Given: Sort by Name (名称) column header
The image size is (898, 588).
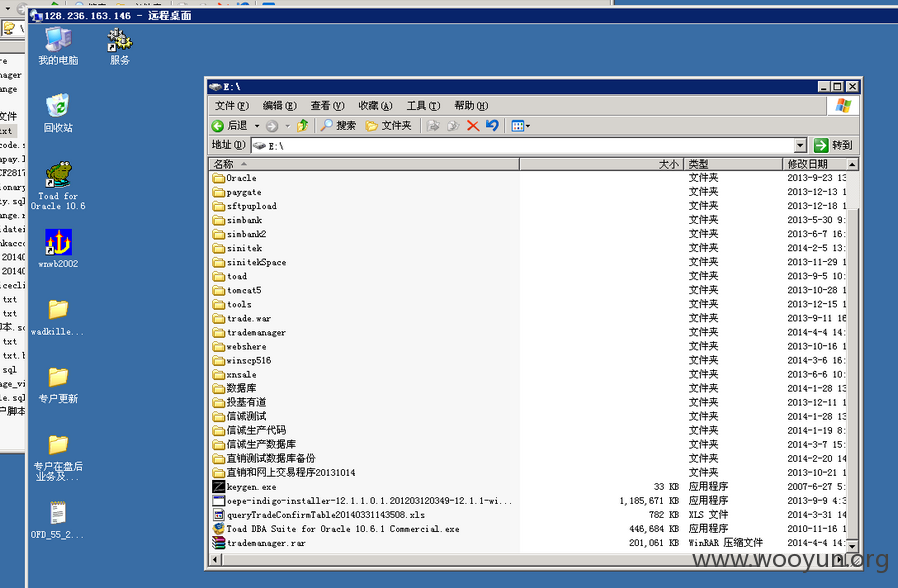Looking at the screenshot, I should click(364, 164).
